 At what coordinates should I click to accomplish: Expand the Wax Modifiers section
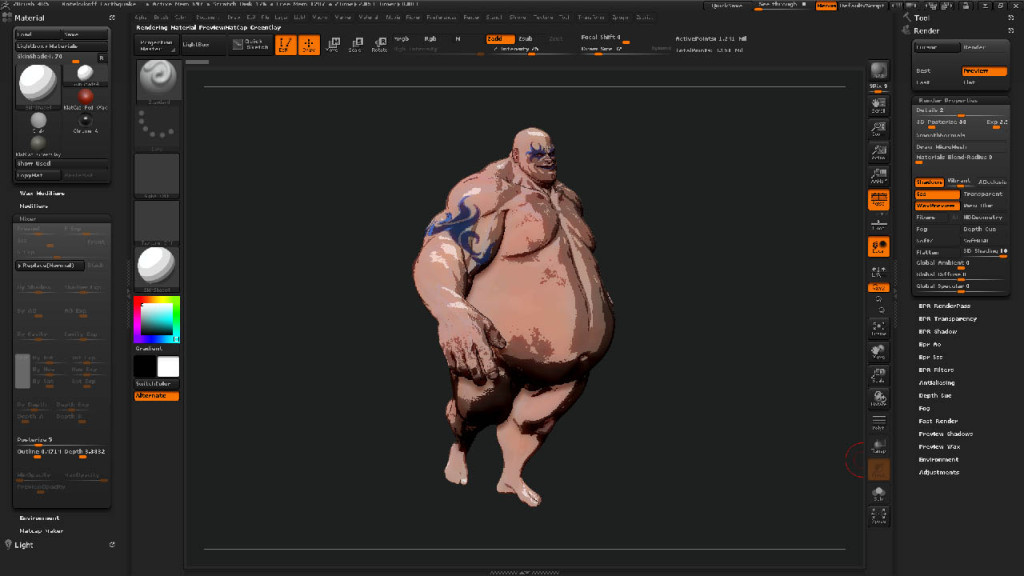tap(42, 193)
